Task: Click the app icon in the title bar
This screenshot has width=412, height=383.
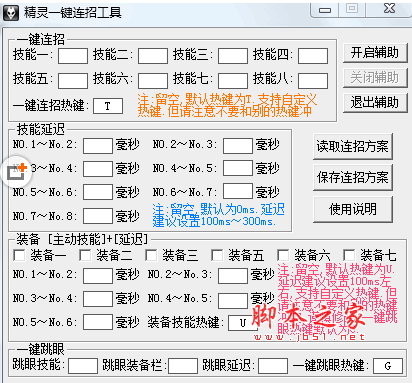Action: [x=11, y=13]
